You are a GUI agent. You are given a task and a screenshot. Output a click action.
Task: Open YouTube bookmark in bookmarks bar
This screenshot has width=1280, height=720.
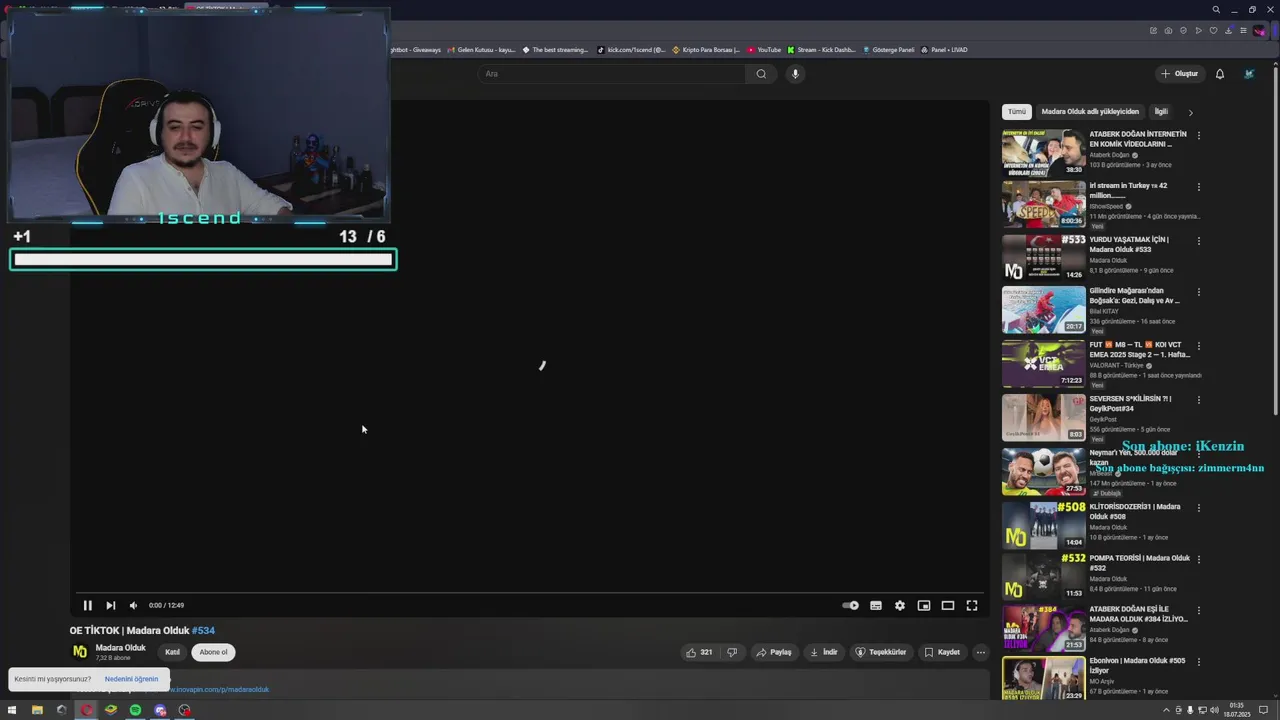pyautogui.click(x=764, y=50)
